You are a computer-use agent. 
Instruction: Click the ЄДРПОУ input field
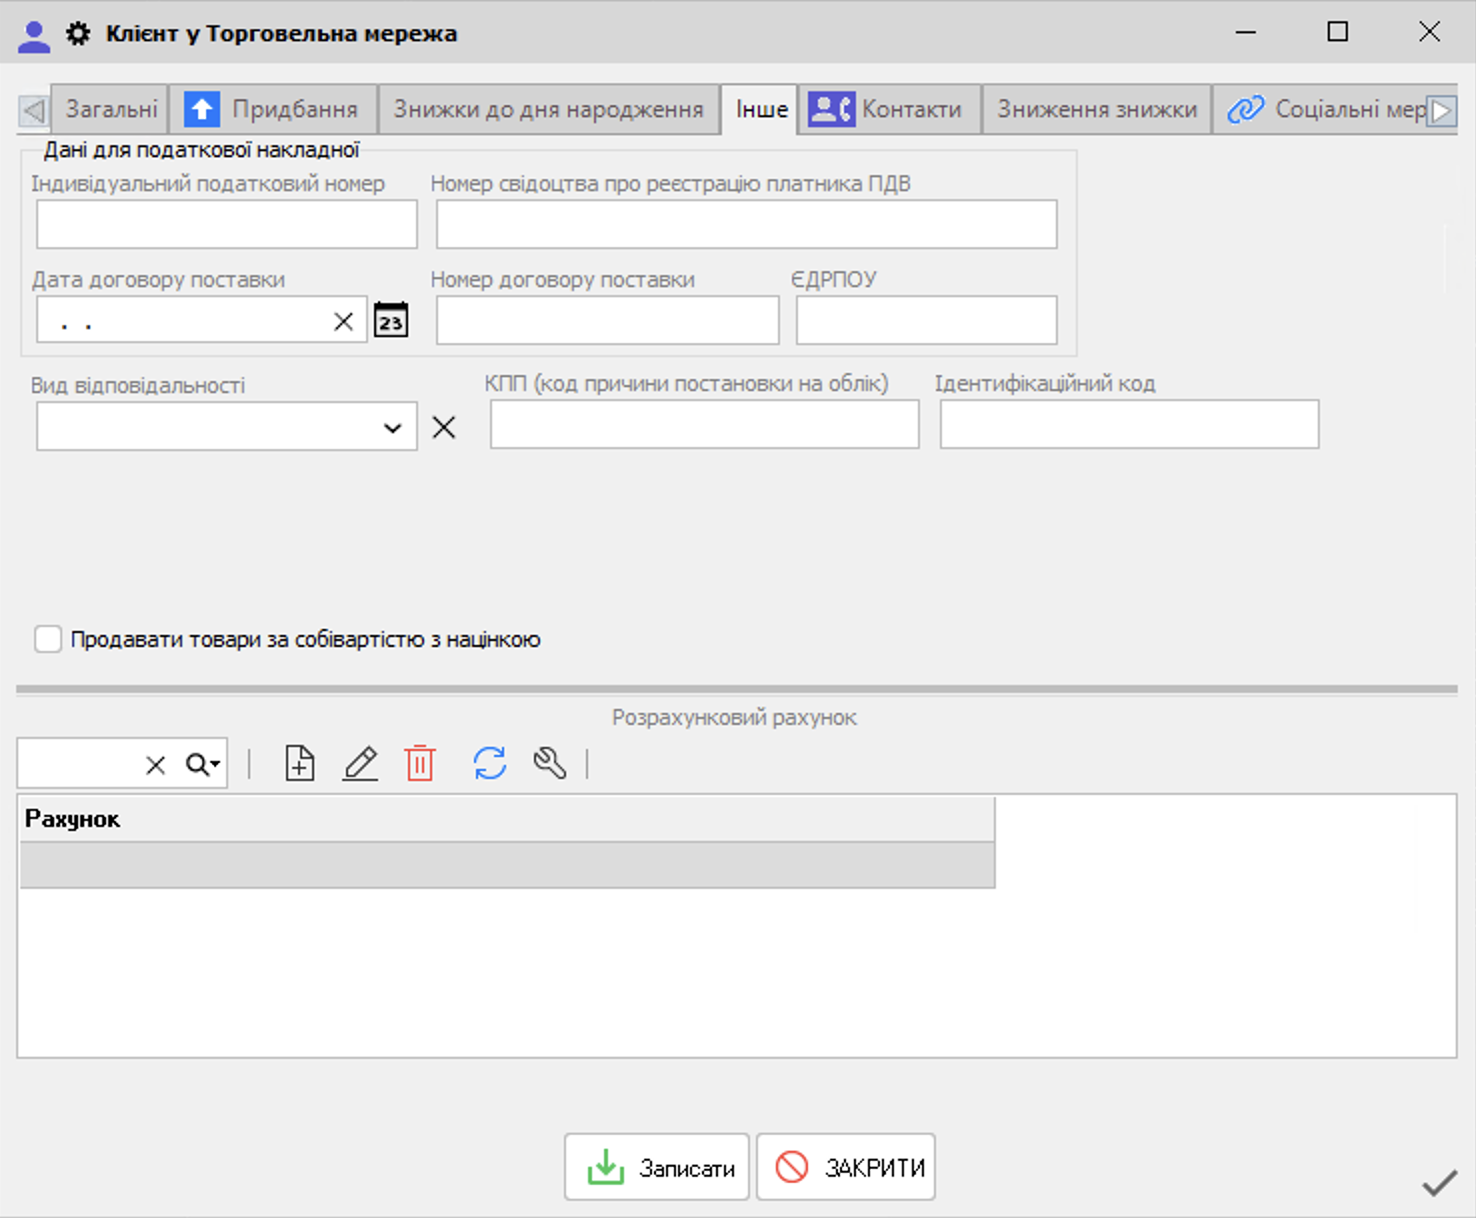click(926, 320)
